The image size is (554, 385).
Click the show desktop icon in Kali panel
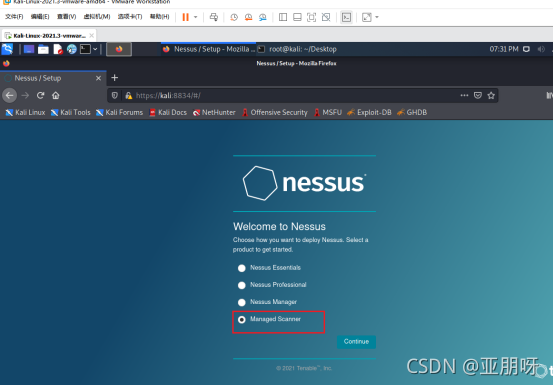(29, 49)
